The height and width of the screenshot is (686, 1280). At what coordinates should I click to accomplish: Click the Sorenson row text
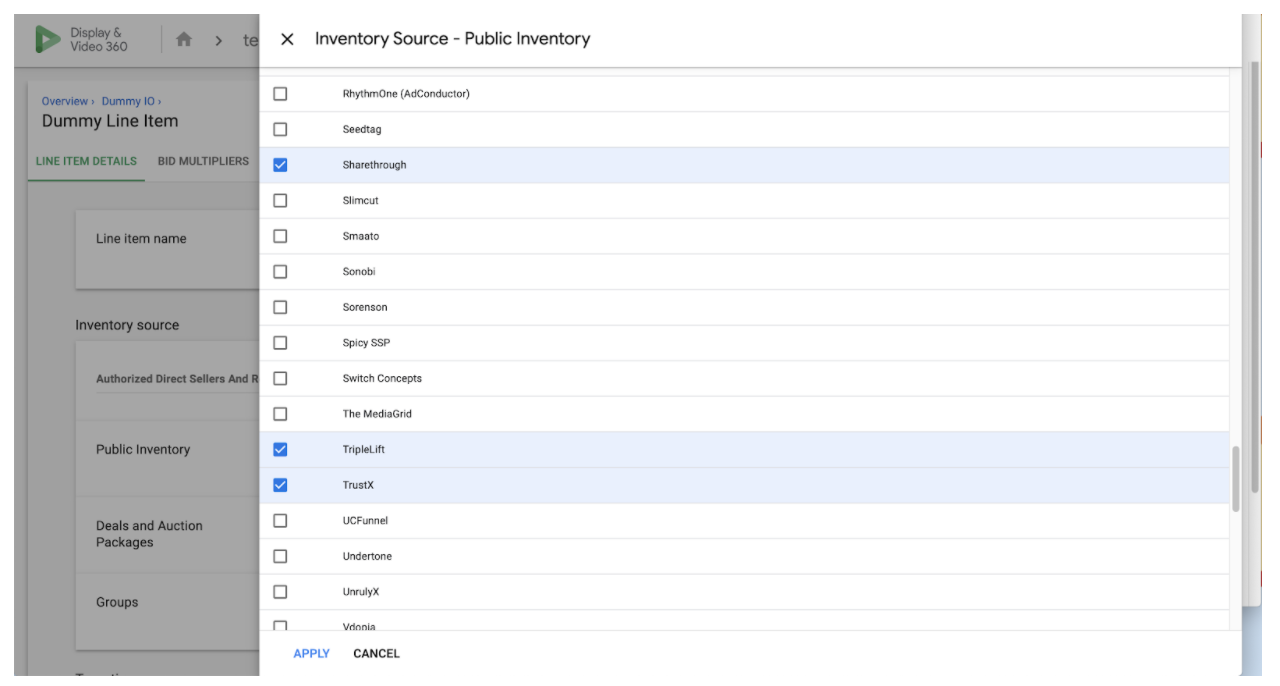[x=365, y=307]
